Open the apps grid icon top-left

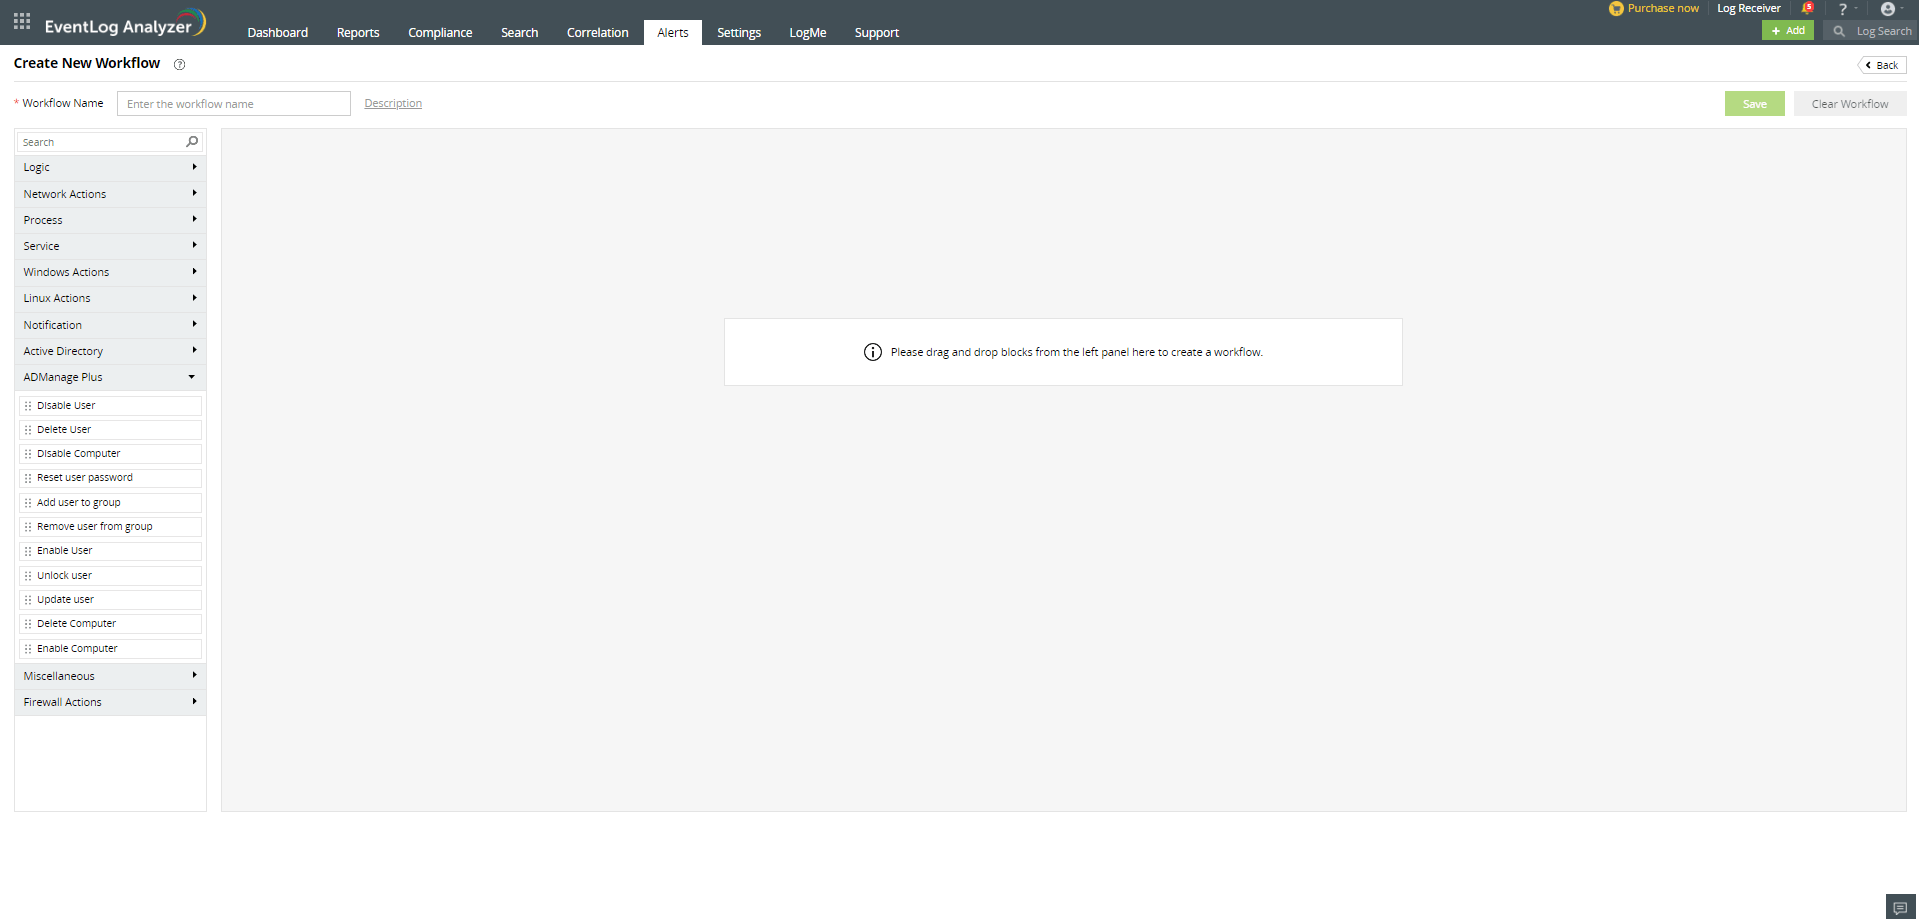point(21,20)
